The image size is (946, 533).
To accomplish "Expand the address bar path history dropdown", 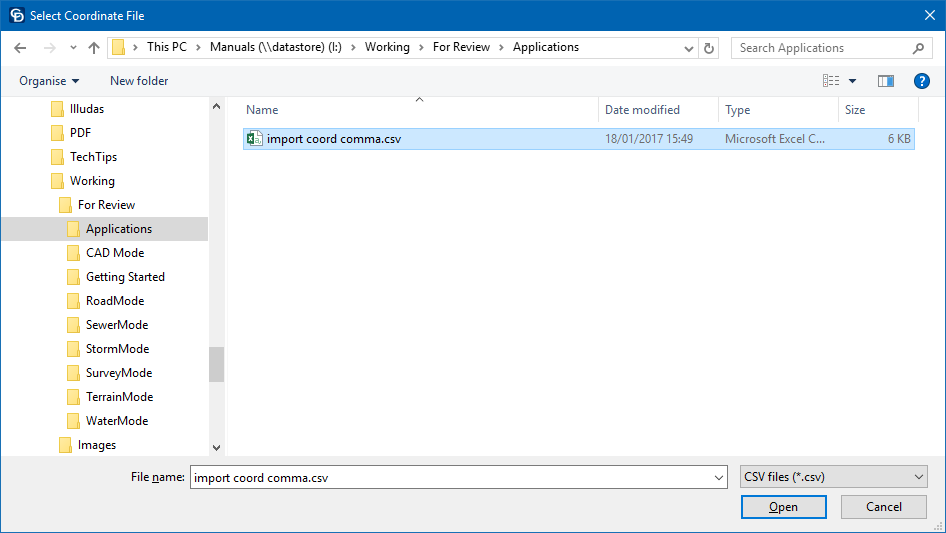I will click(689, 48).
